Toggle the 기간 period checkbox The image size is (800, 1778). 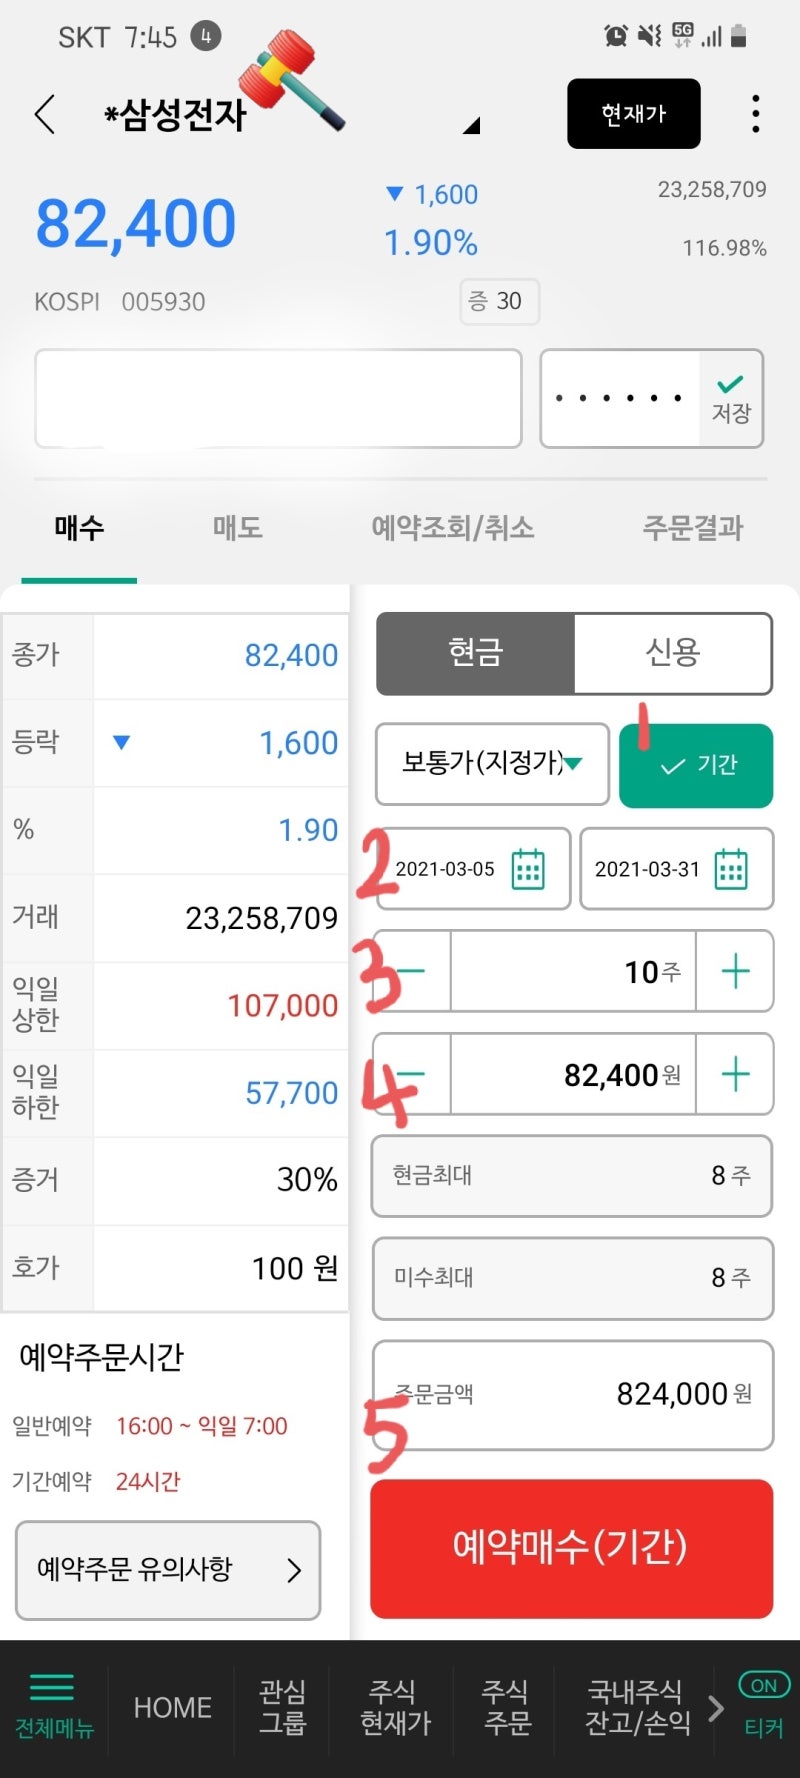pos(696,765)
